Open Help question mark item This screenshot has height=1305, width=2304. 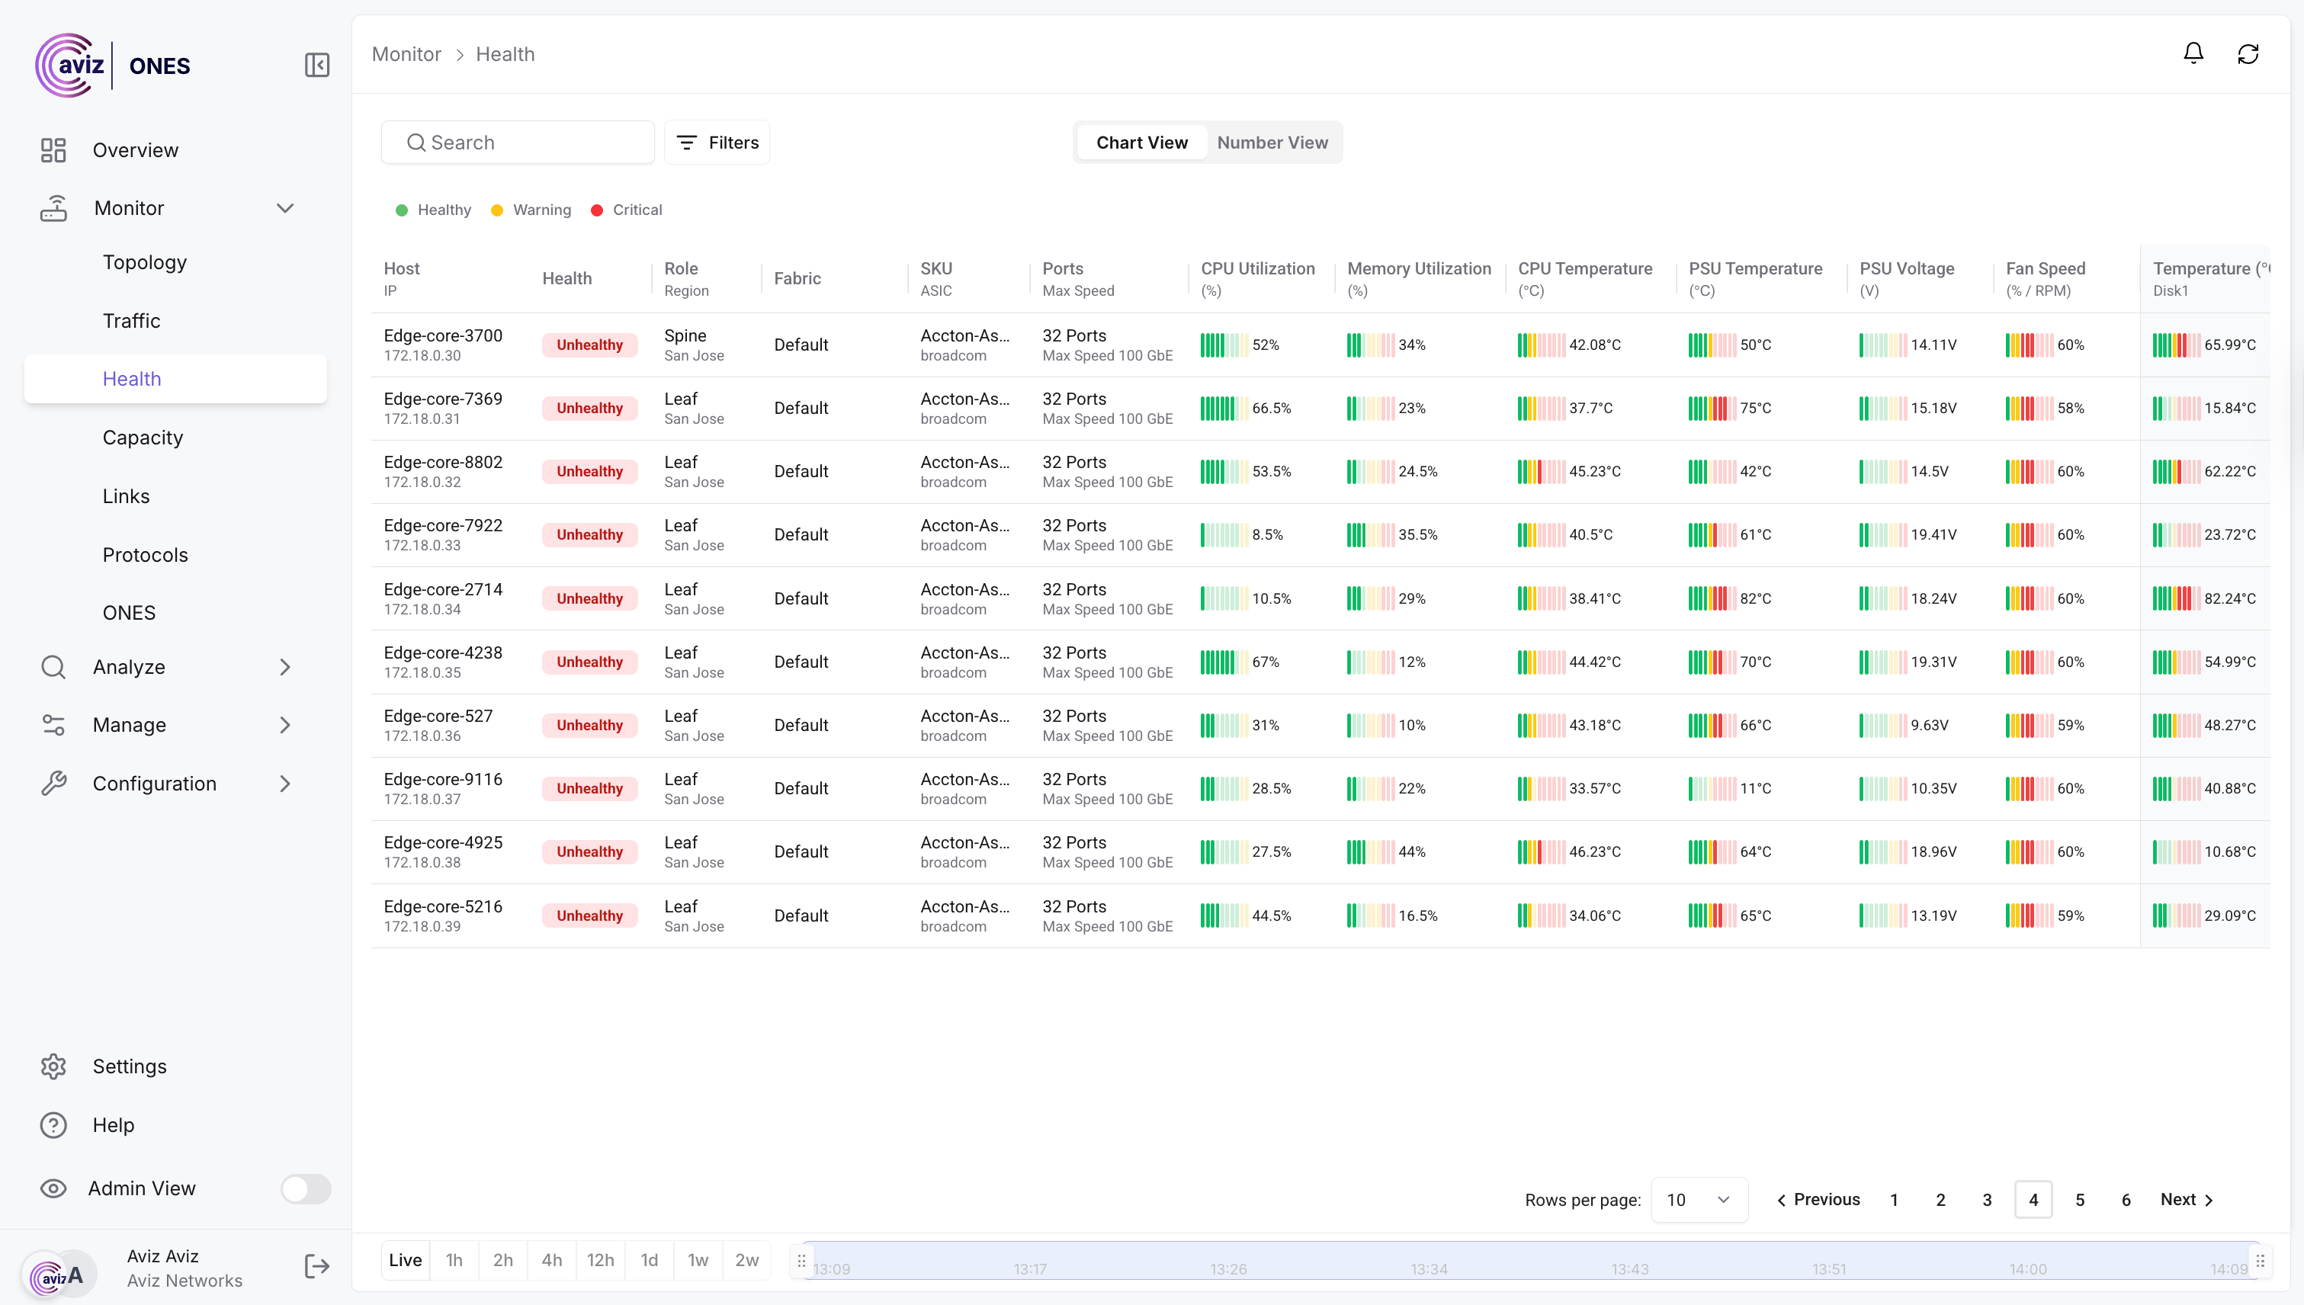(54, 1125)
